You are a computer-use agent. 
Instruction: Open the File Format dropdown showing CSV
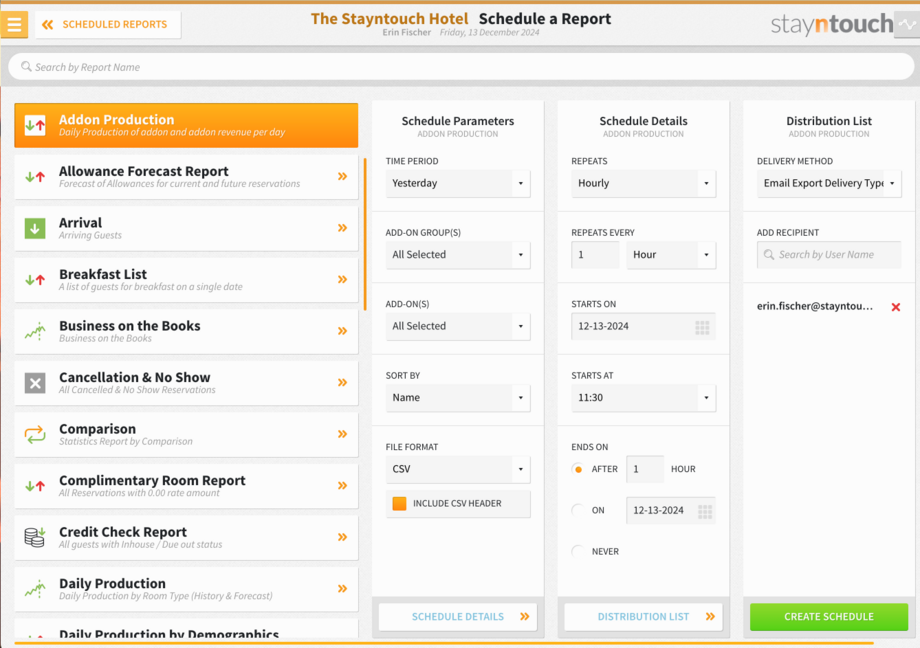(x=458, y=470)
